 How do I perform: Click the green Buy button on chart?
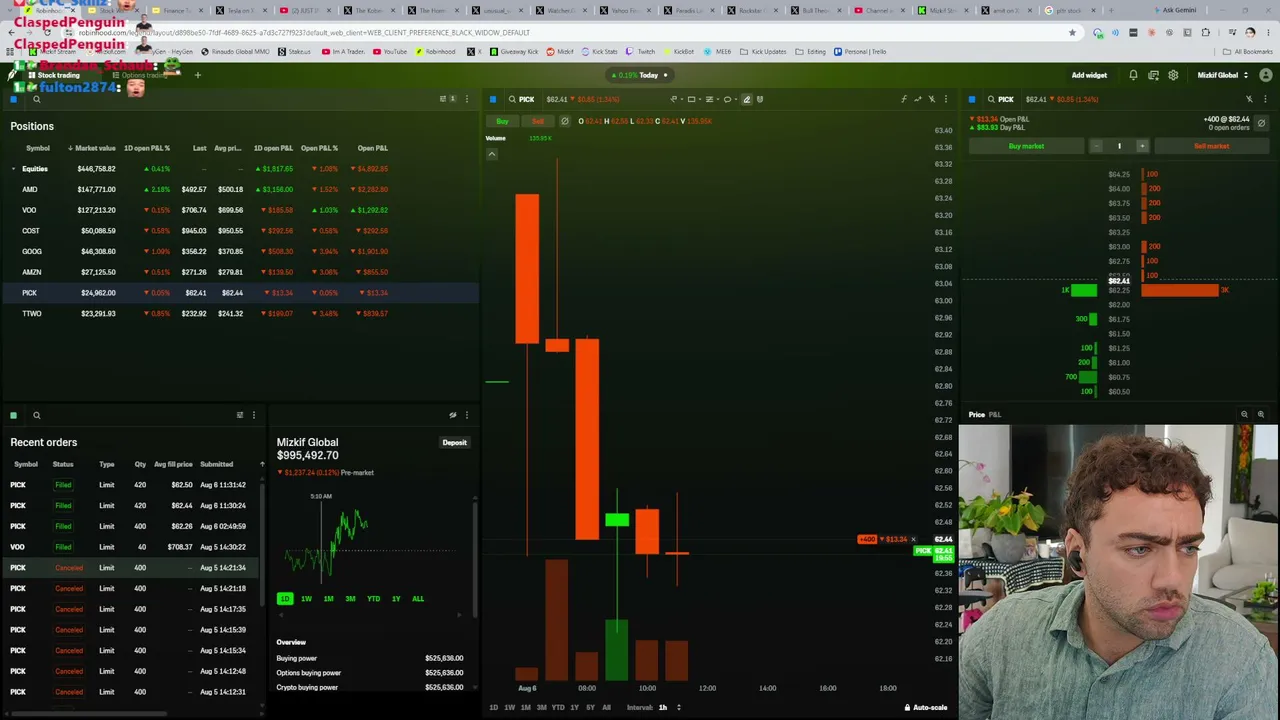click(502, 121)
